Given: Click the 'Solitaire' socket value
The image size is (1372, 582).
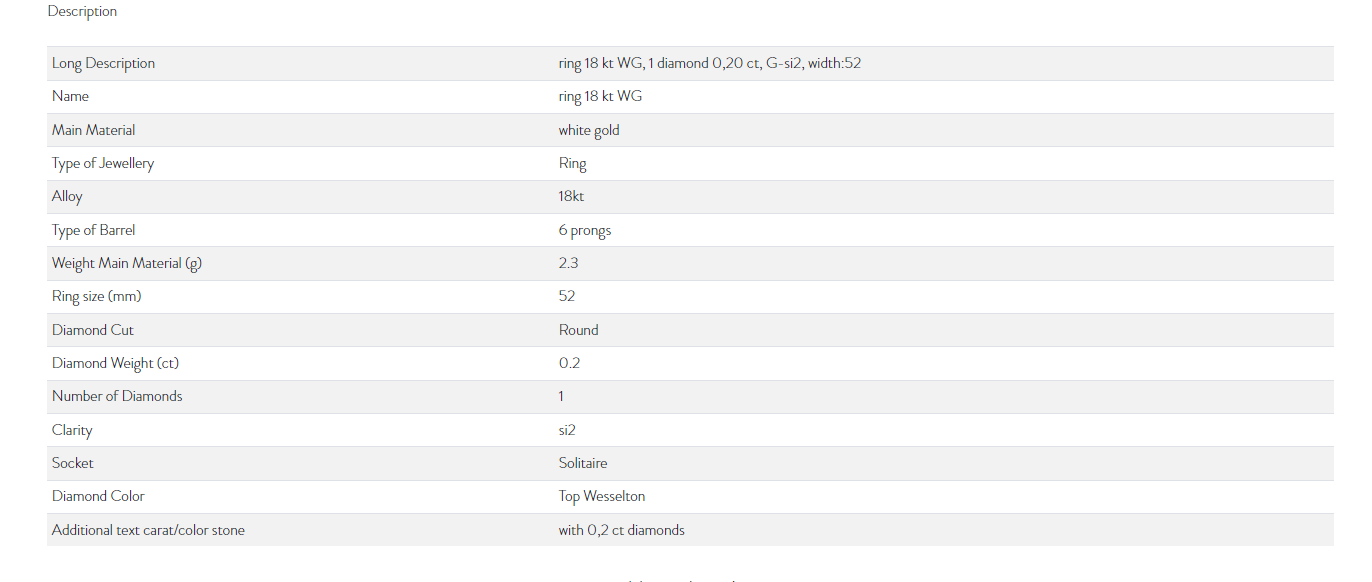Looking at the screenshot, I should tap(583, 463).
